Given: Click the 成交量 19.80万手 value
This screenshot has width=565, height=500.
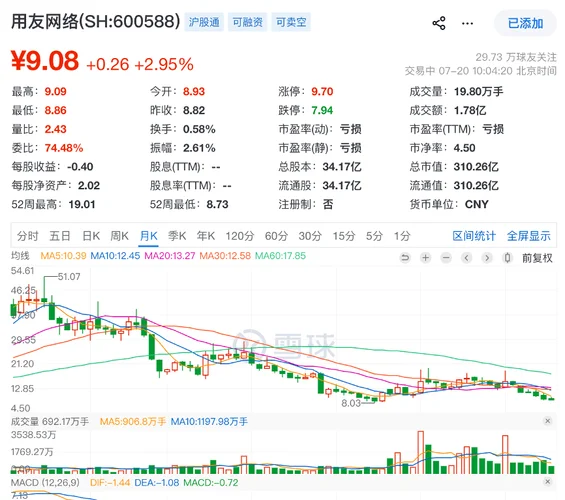Looking at the screenshot, I should coord(479,91).
